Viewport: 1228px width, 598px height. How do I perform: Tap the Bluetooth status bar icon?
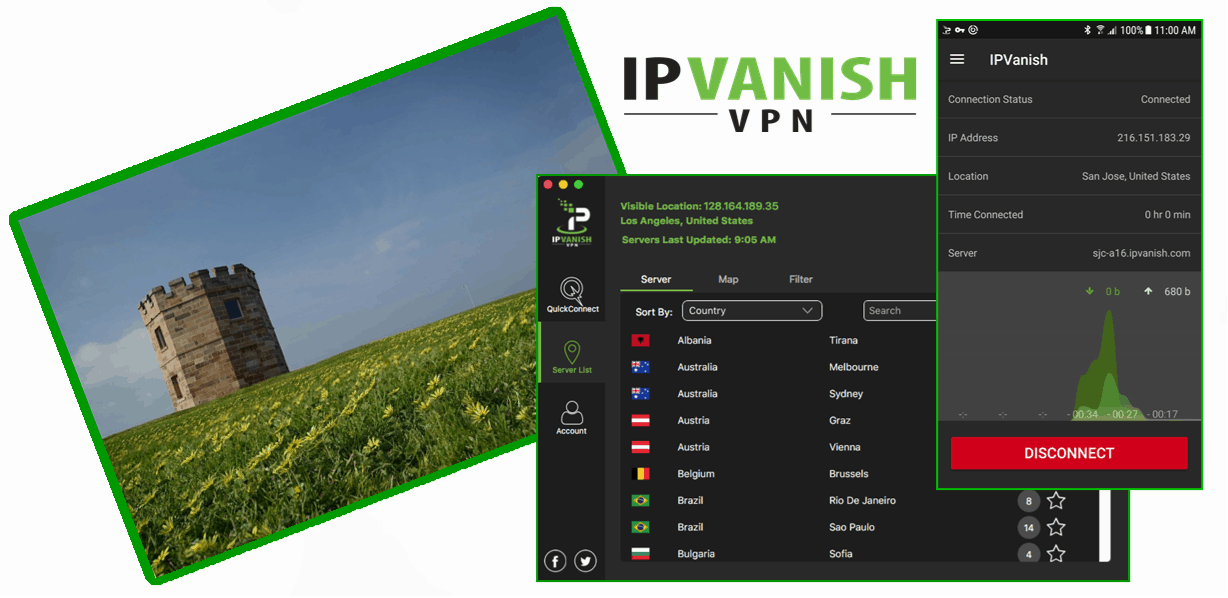pos(1087,31)
